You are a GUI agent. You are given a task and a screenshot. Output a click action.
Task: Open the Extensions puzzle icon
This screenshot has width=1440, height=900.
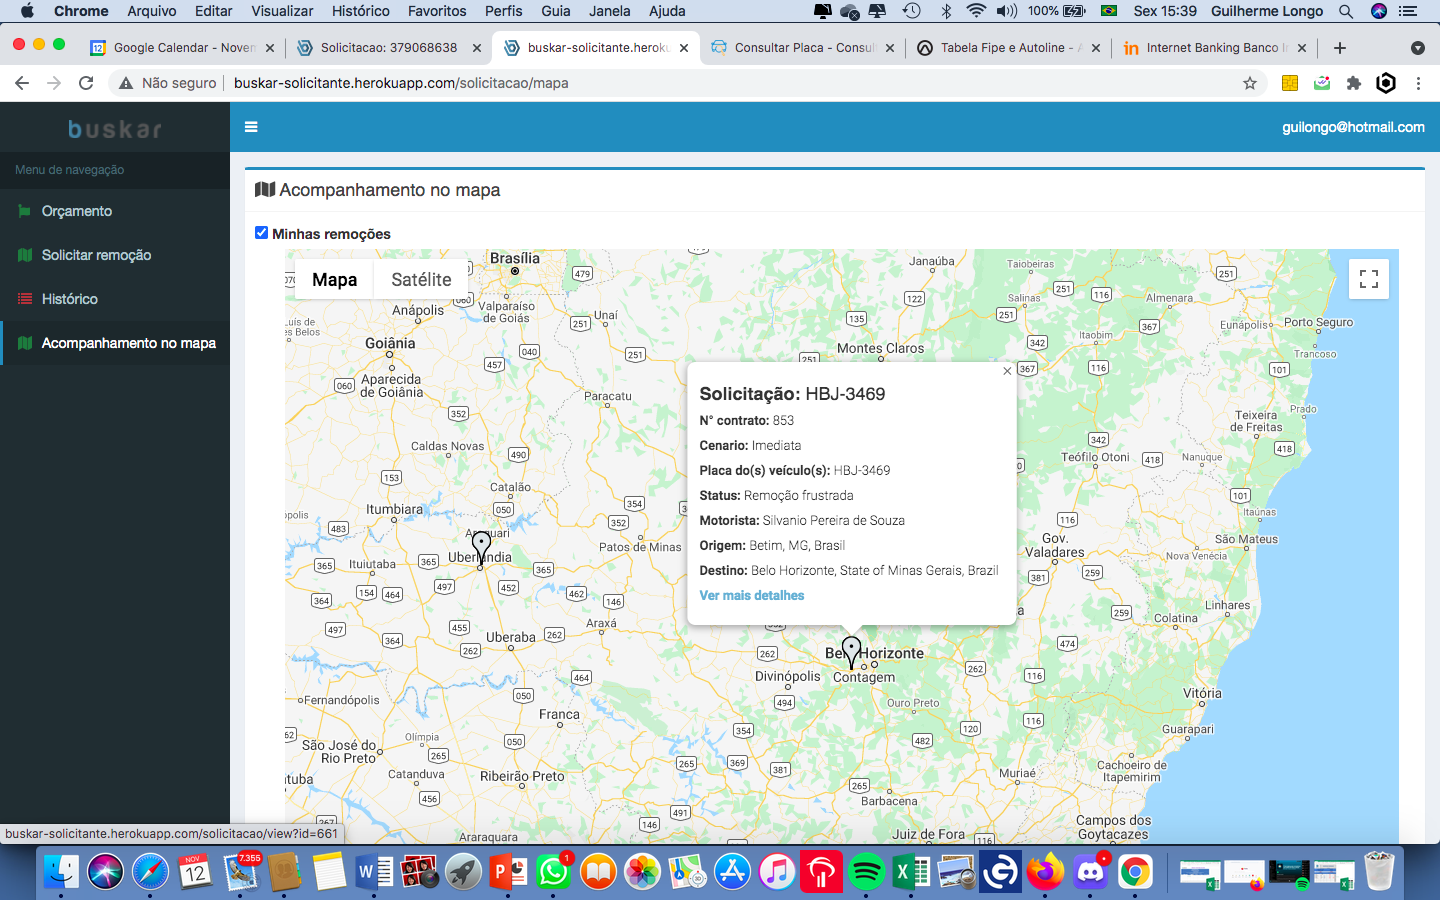click(1354, 83)
